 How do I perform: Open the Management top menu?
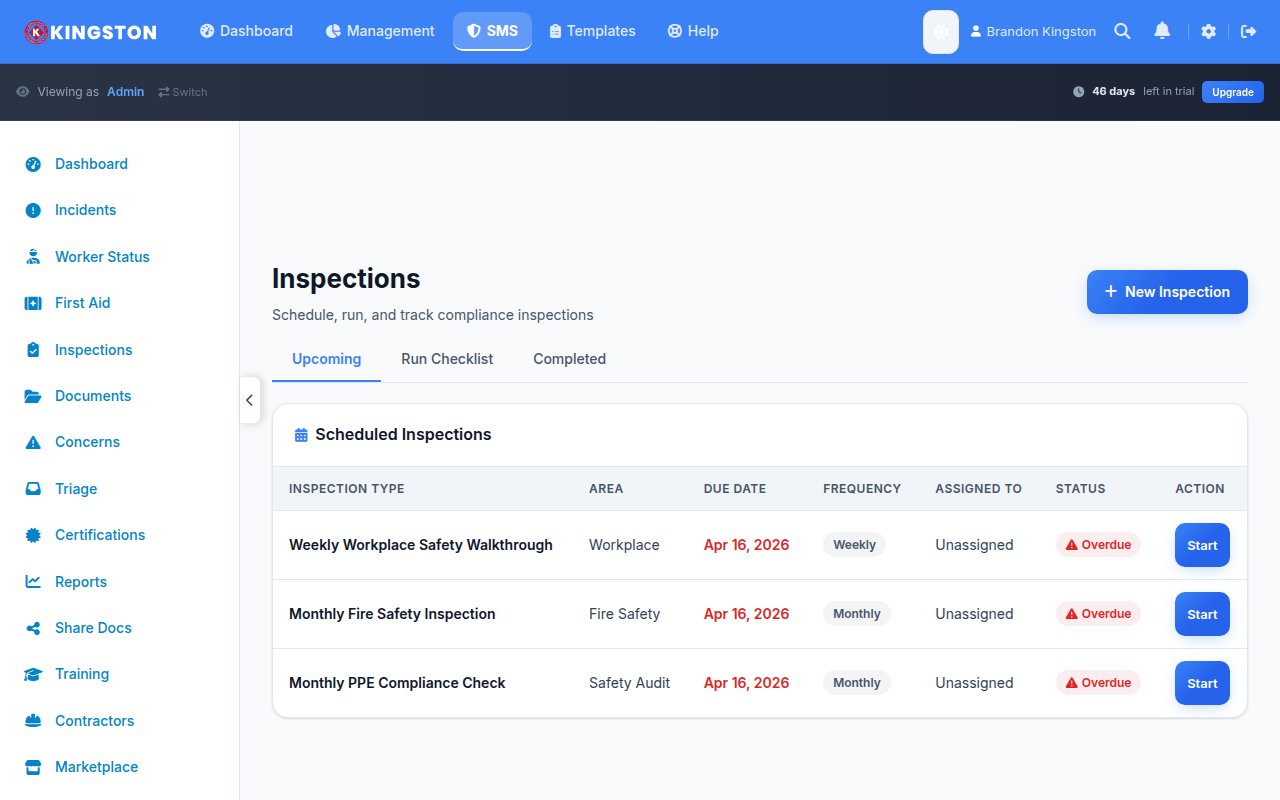[x=380, y=31]
